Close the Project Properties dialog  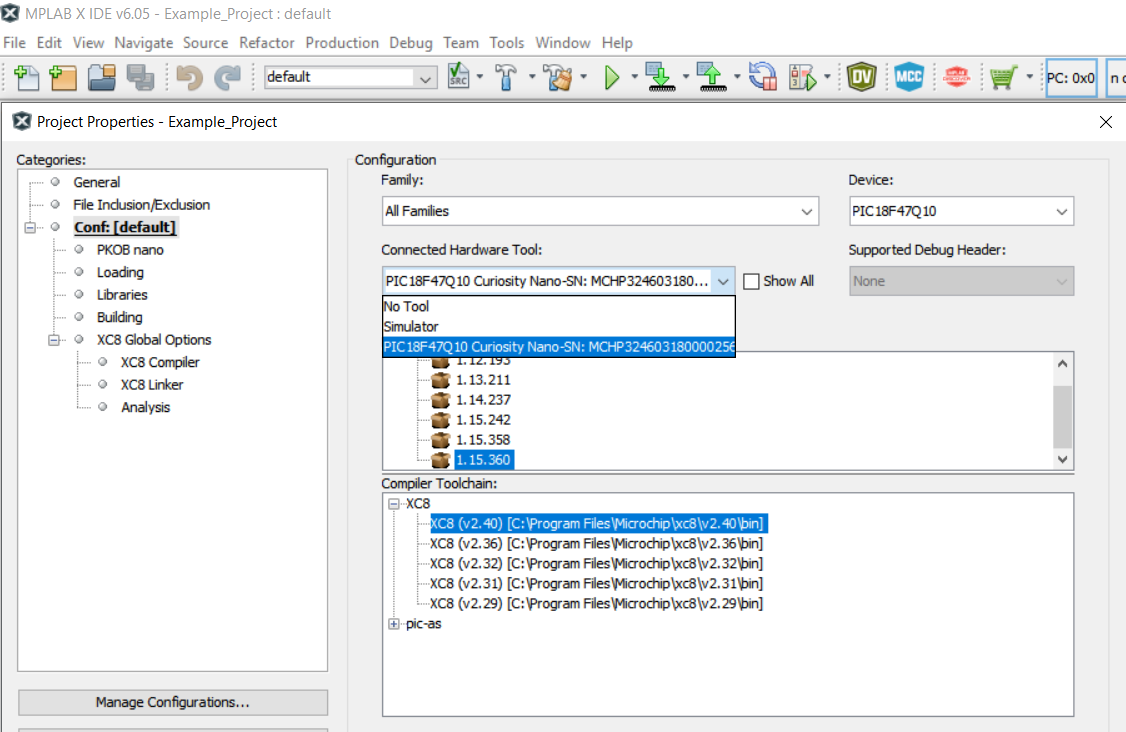pos(1105,122)
